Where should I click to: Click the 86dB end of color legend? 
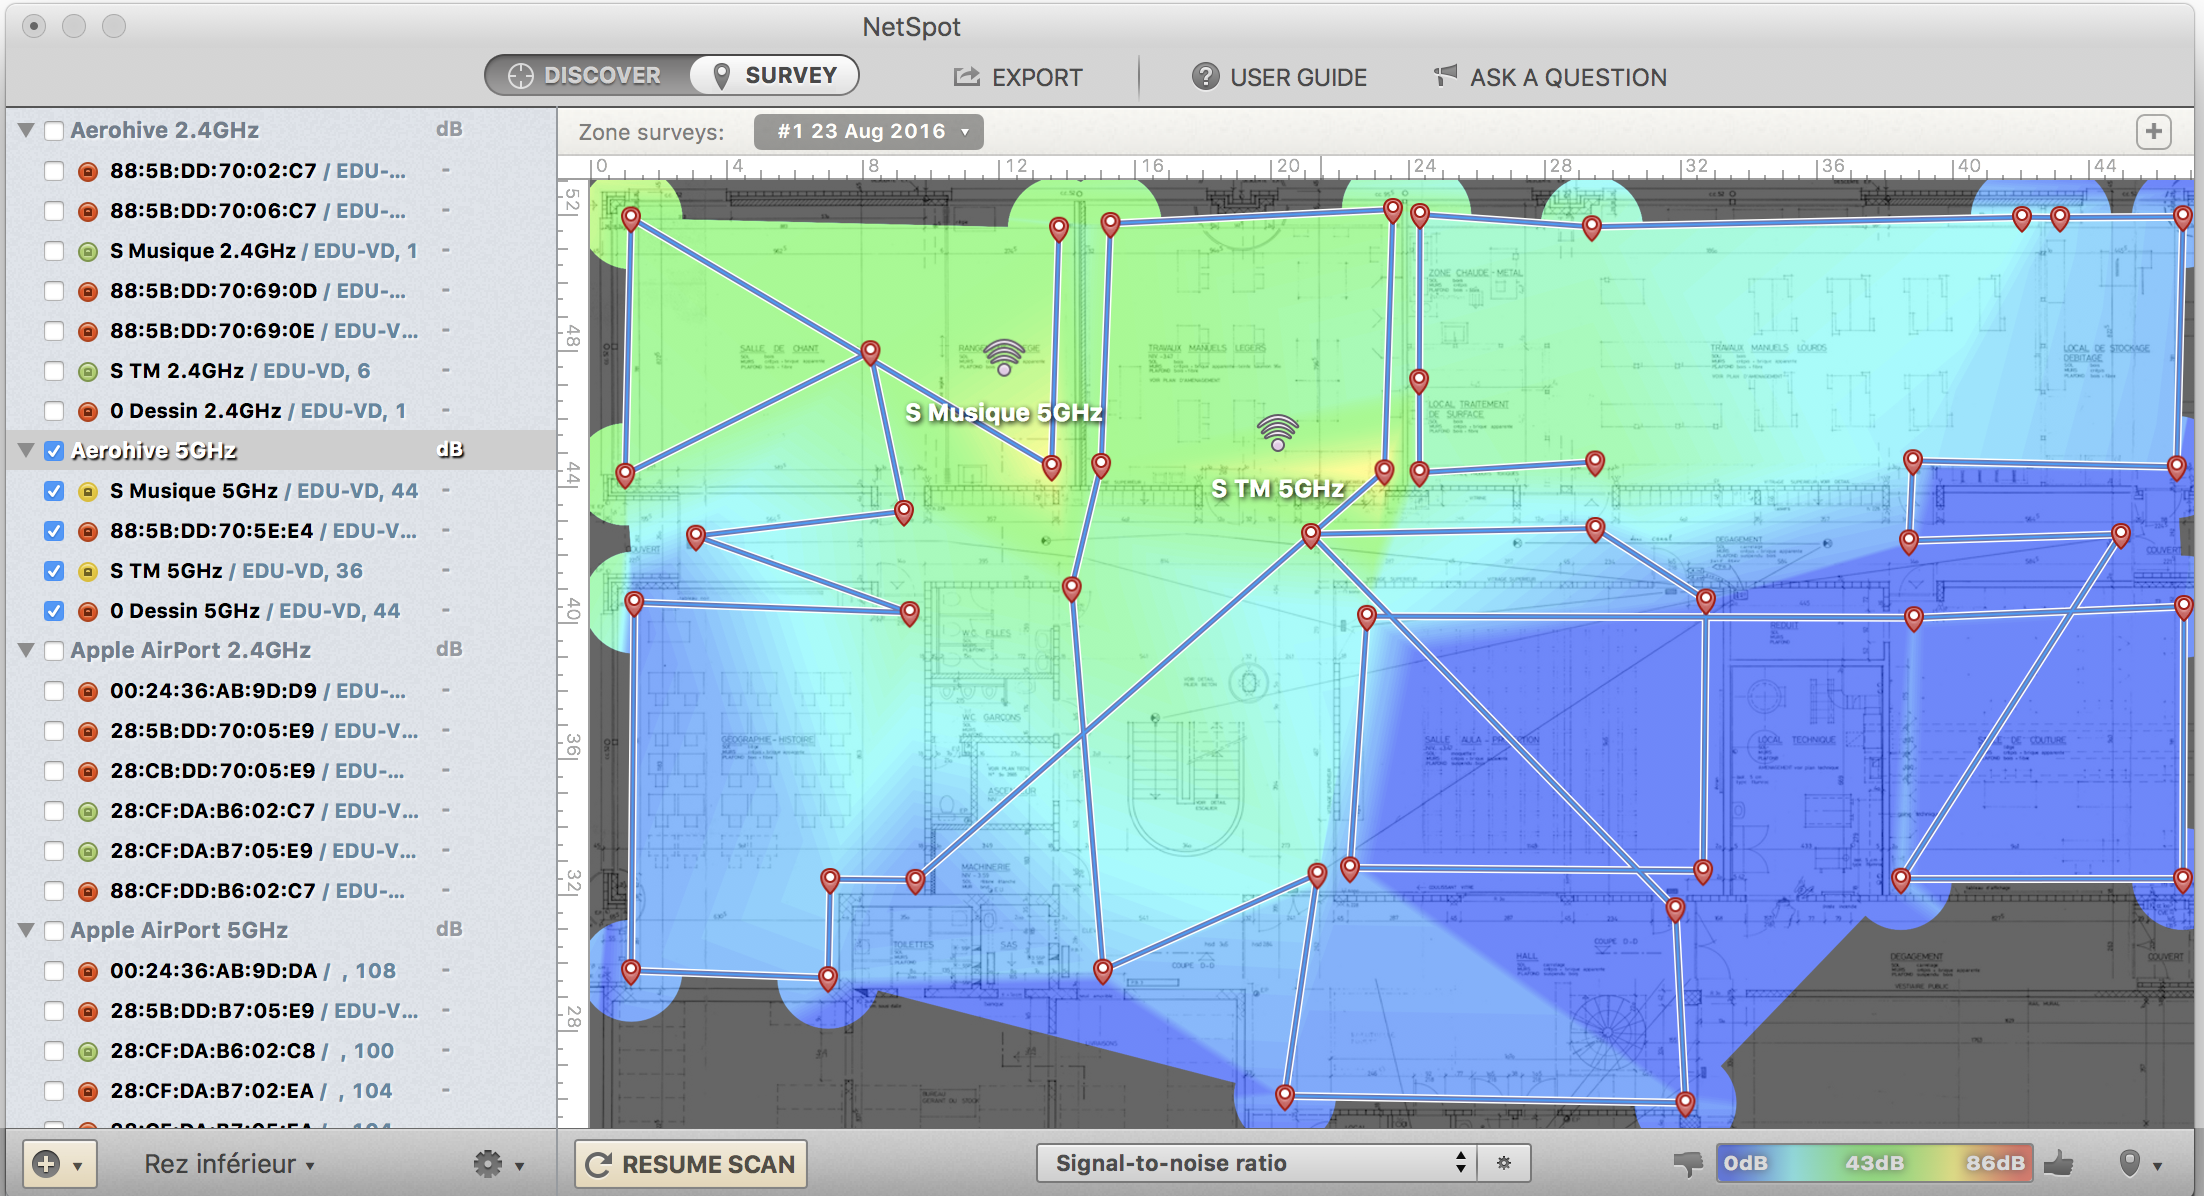[1995, 1163]
